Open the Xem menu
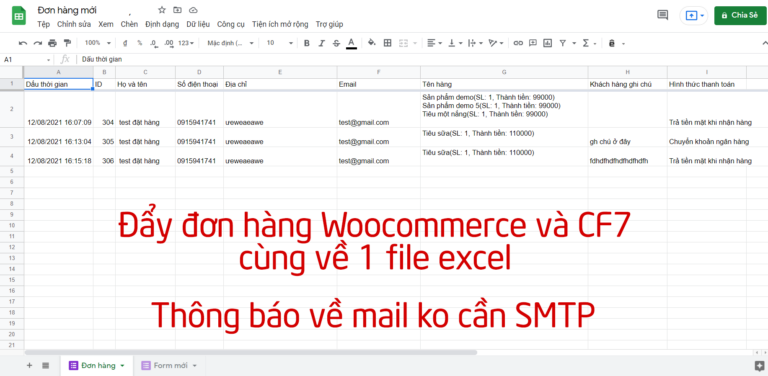Image resolution: width=768 pixels, height=376 pixels. coord(106,24)
